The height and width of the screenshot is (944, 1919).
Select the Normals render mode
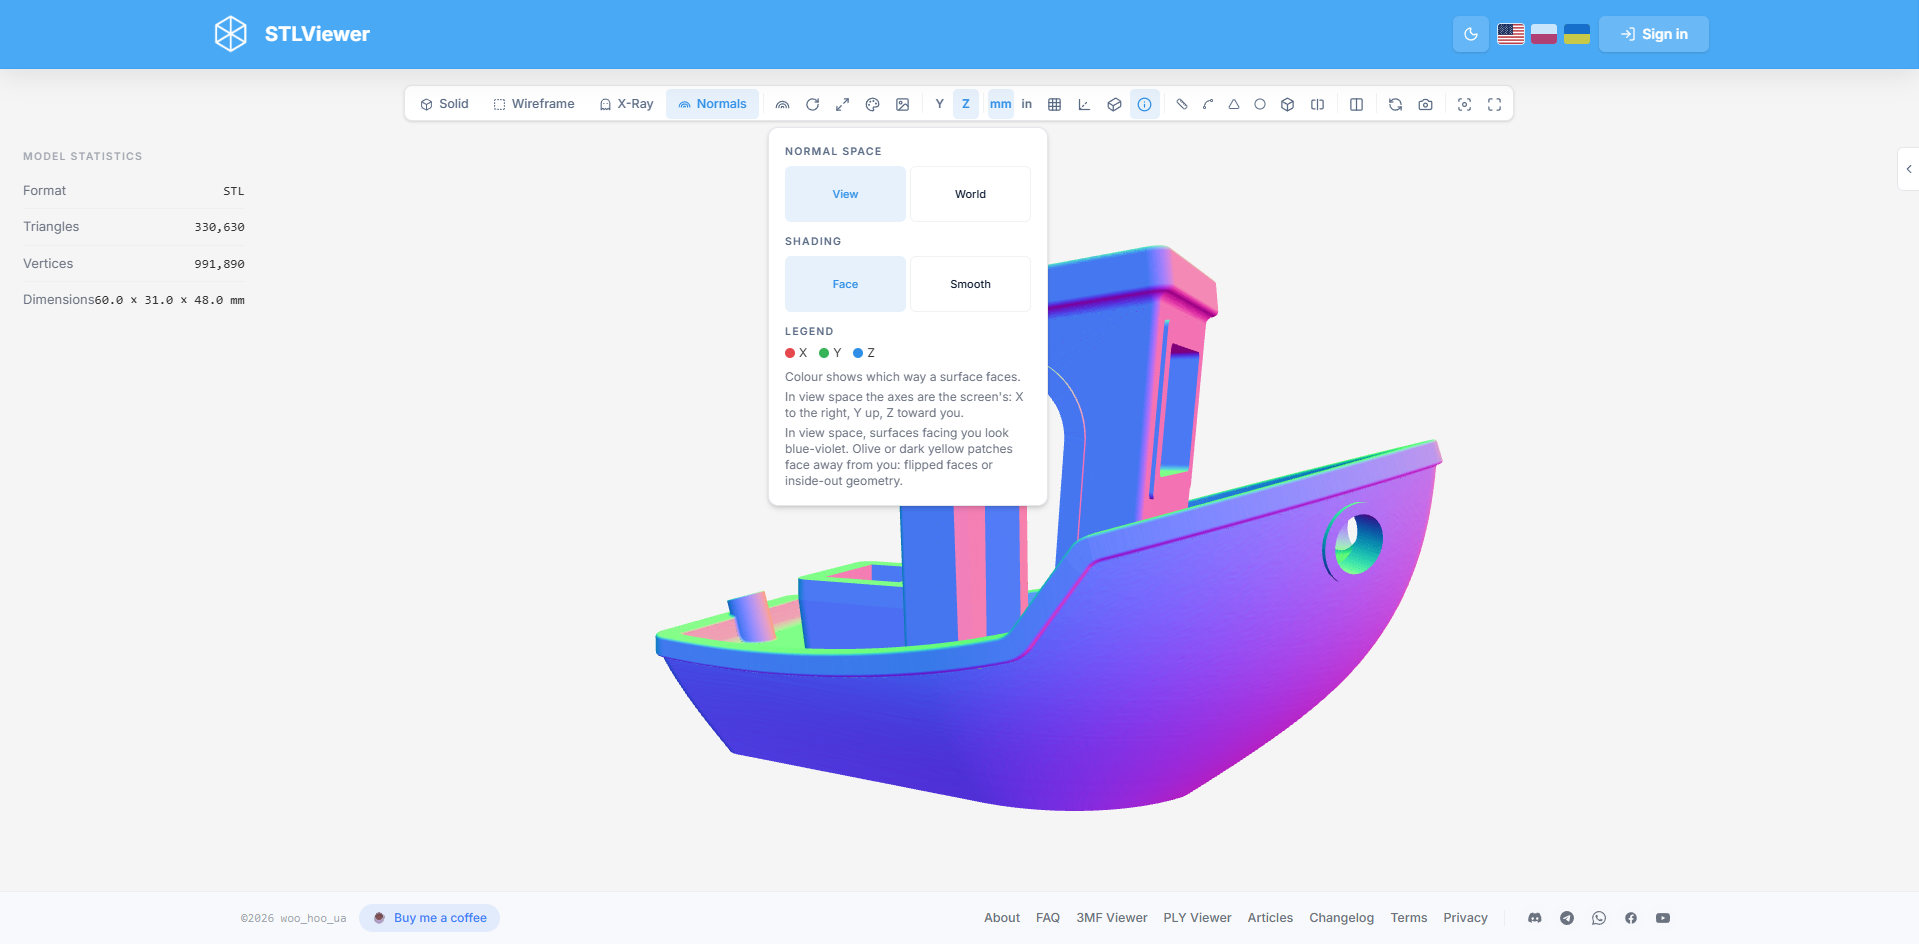click(712, 104)
